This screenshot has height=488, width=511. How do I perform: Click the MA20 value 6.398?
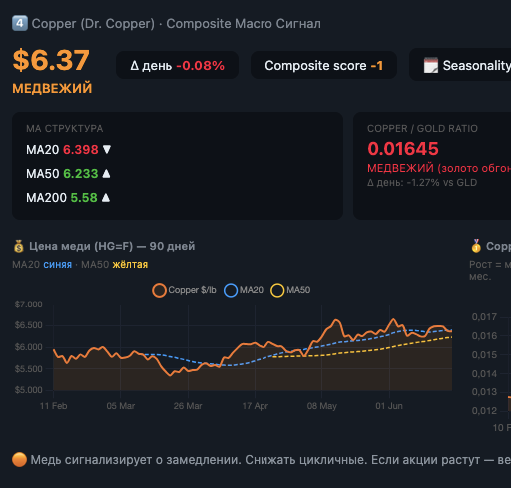(81, 150)
